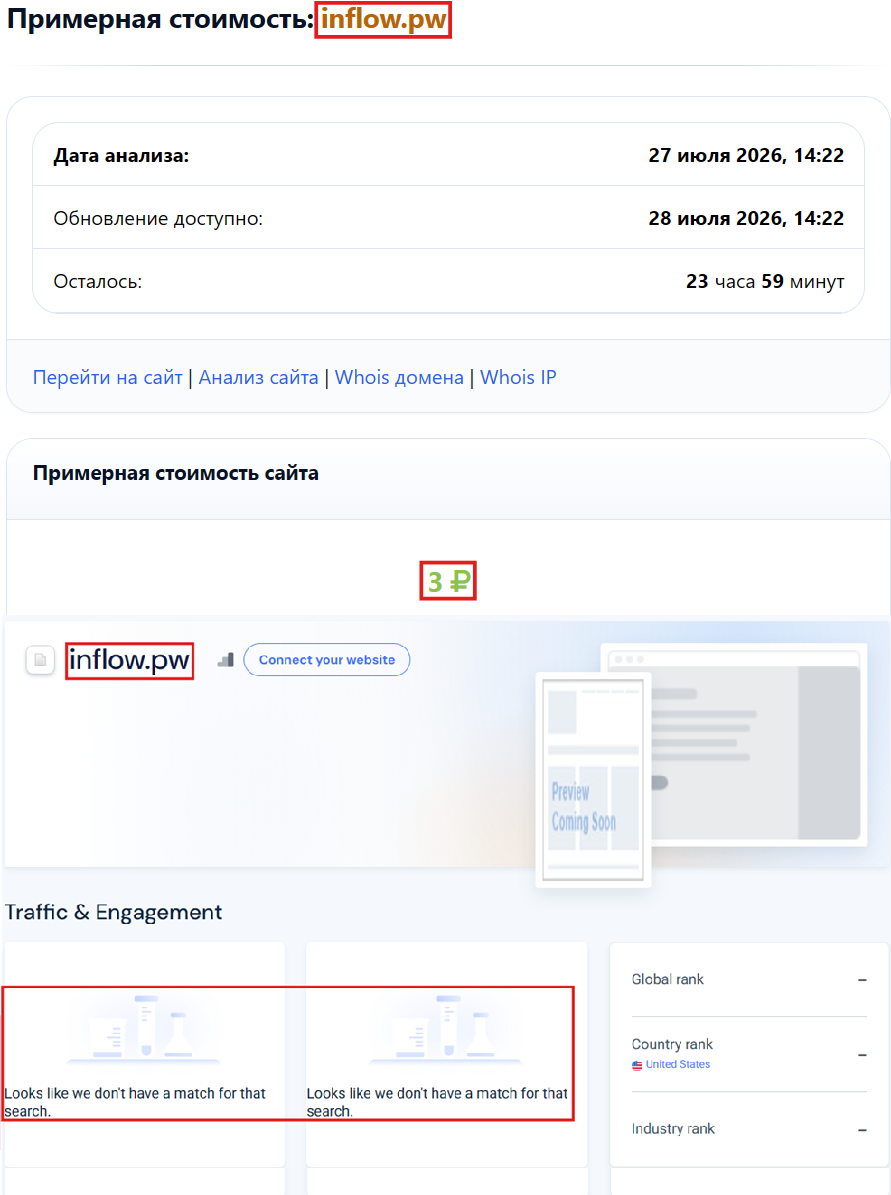Screen dimensions: 891x1195
Task: Click the 'Осталось:' label
Action: pyautogui.click(x=98, y=282)
